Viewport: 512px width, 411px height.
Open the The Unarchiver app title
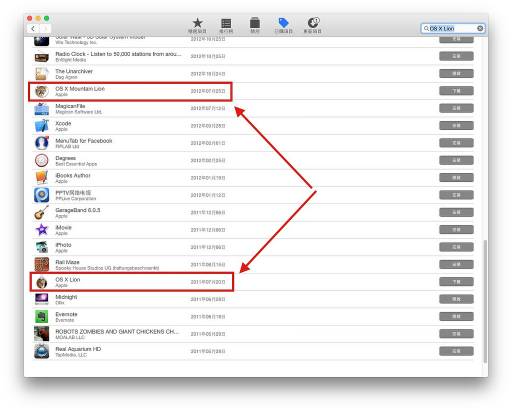coord(74,71)
